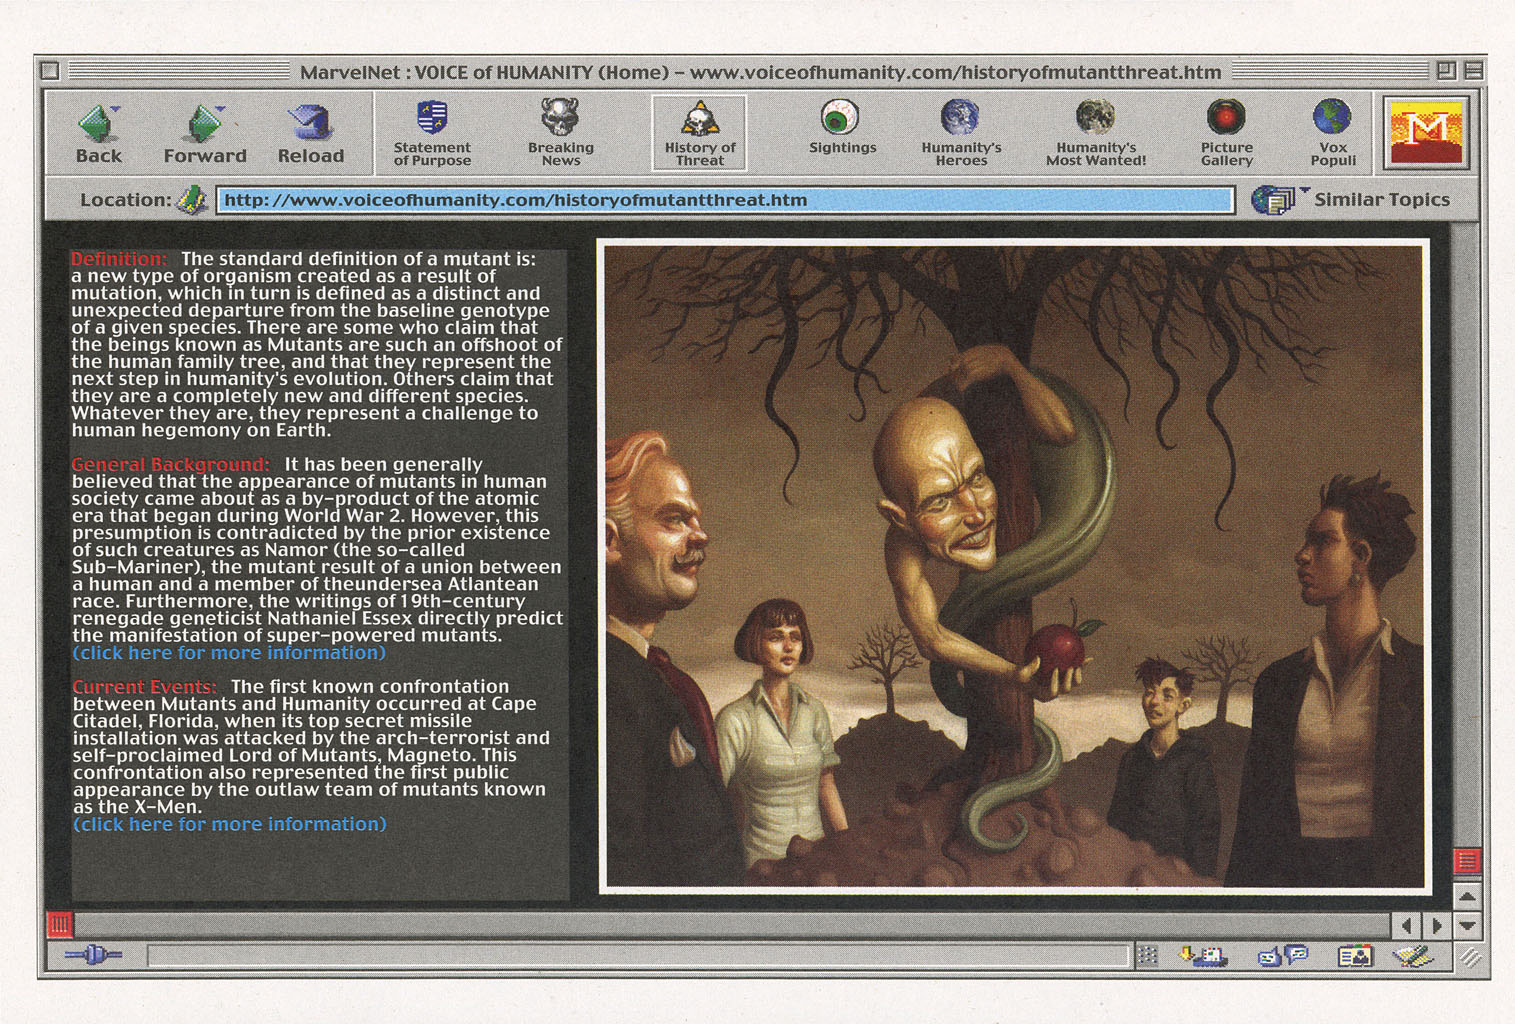Click the connection plug status icon

(x=93, y=955)
